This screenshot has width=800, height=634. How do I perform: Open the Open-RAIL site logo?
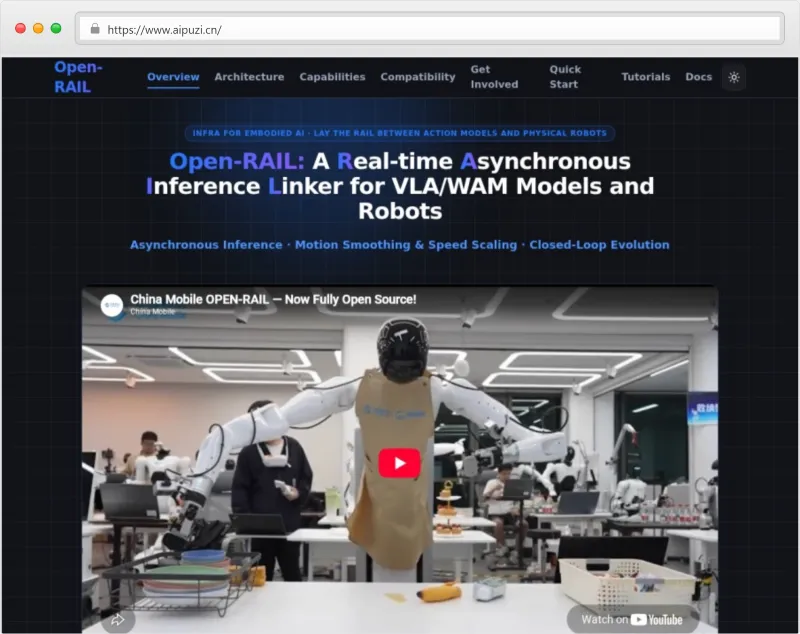79,77
